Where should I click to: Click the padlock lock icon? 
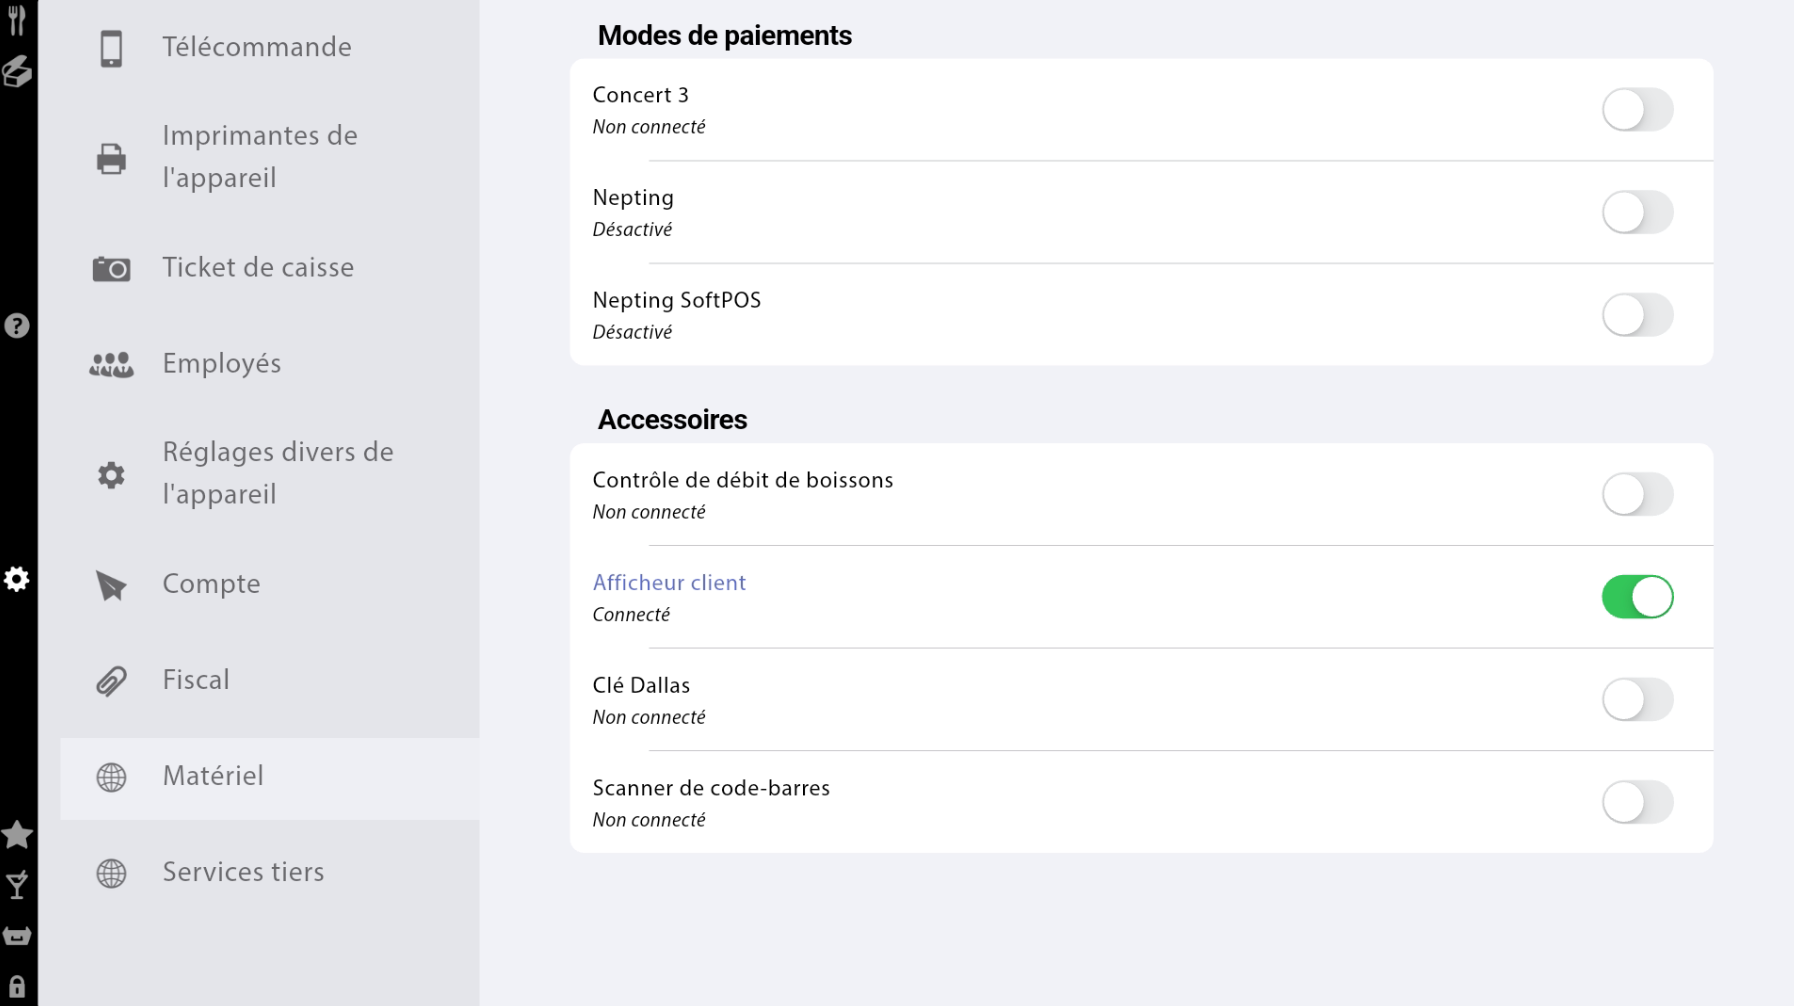point(17,986)
